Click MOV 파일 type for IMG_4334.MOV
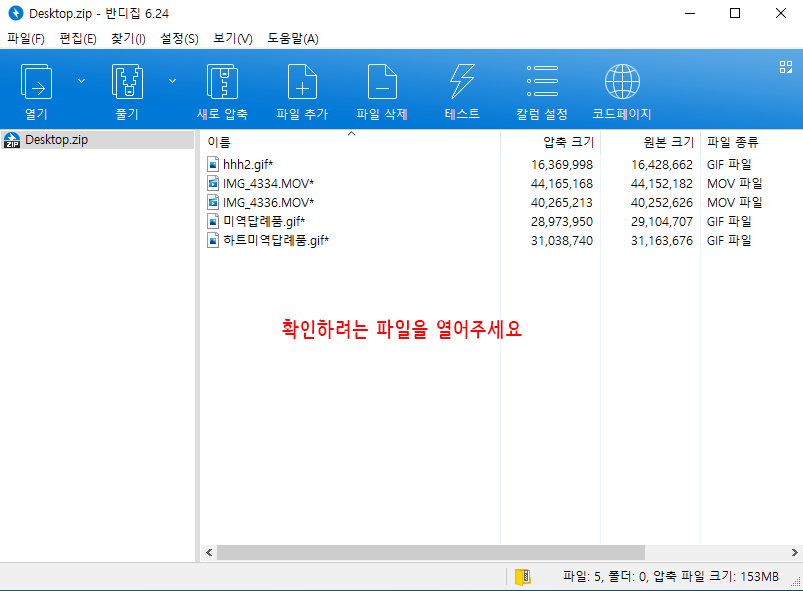803x591 pixels. point(734,183)
